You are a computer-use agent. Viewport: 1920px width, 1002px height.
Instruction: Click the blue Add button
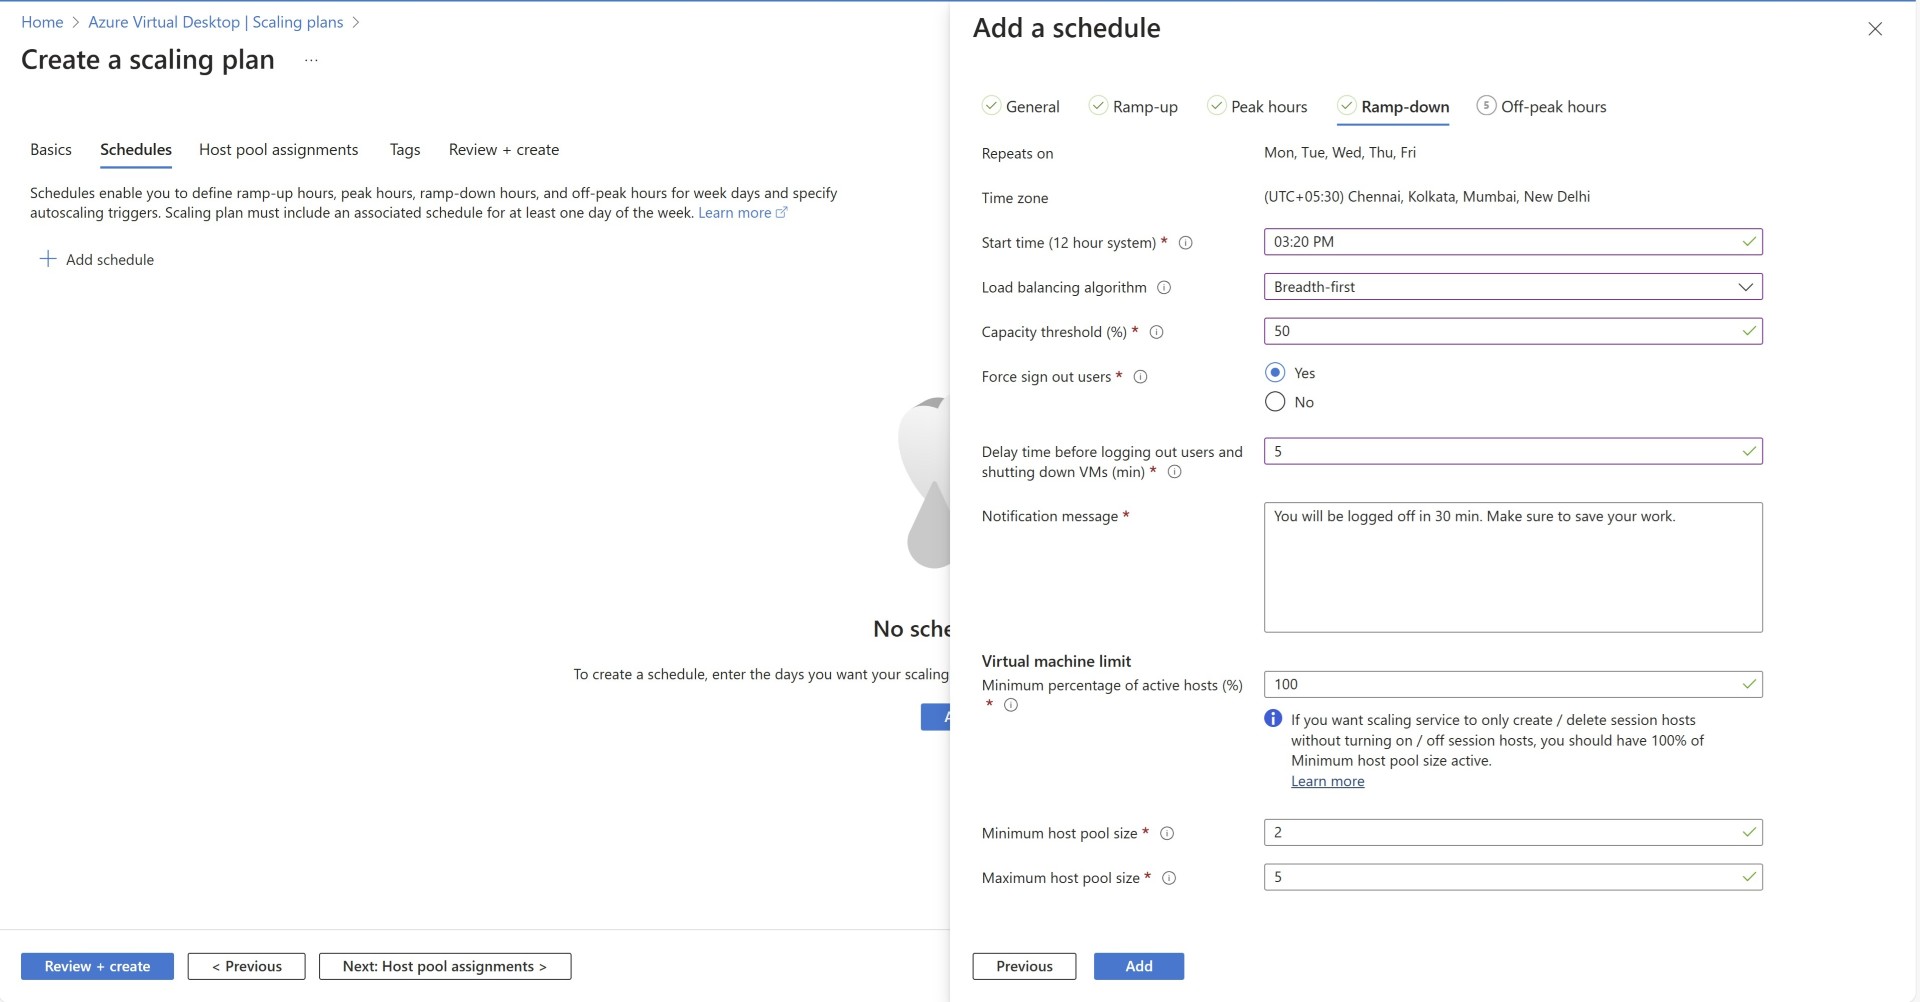point(1139,966)
